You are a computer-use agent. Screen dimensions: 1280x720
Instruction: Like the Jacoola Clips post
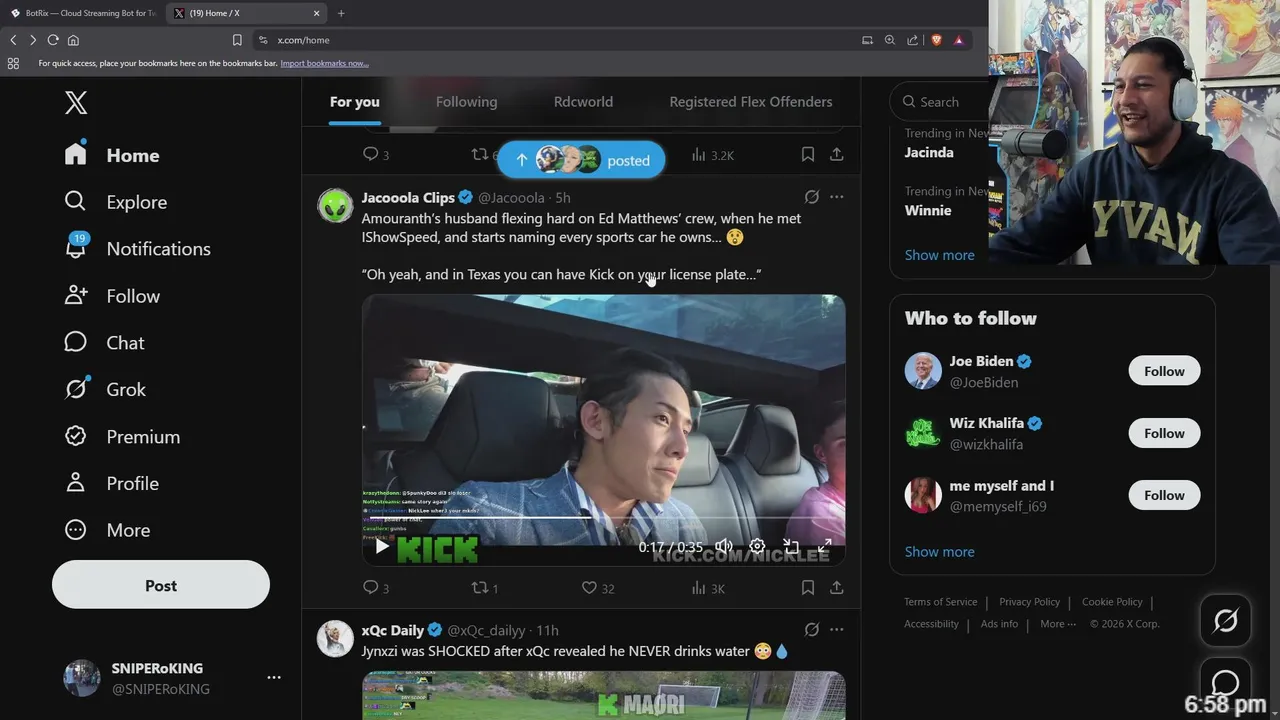pos(598,588)
